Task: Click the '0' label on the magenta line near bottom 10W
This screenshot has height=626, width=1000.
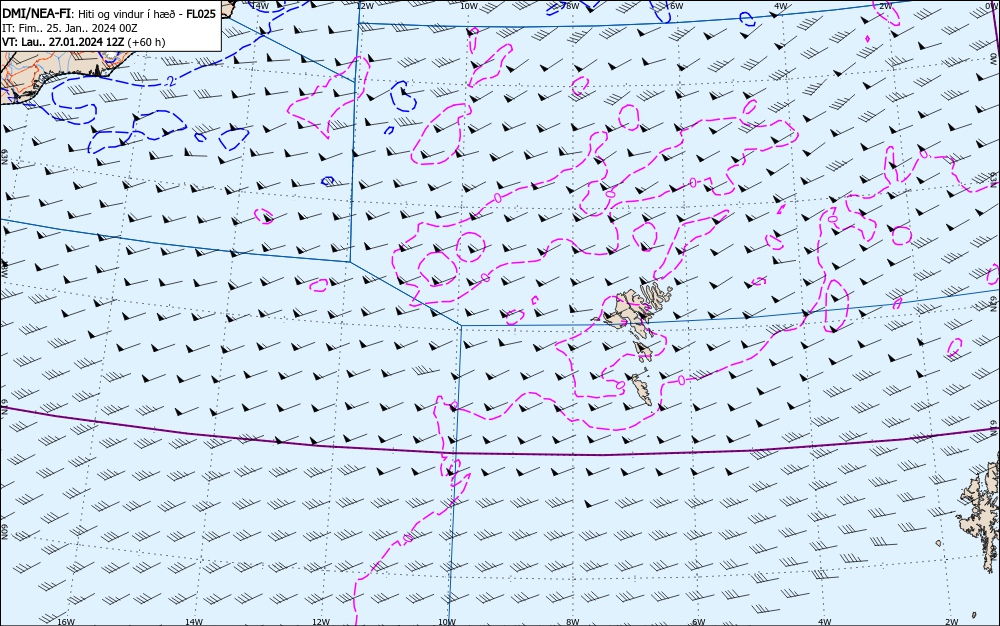Action: pyautogui.click(x=408, y=539)
